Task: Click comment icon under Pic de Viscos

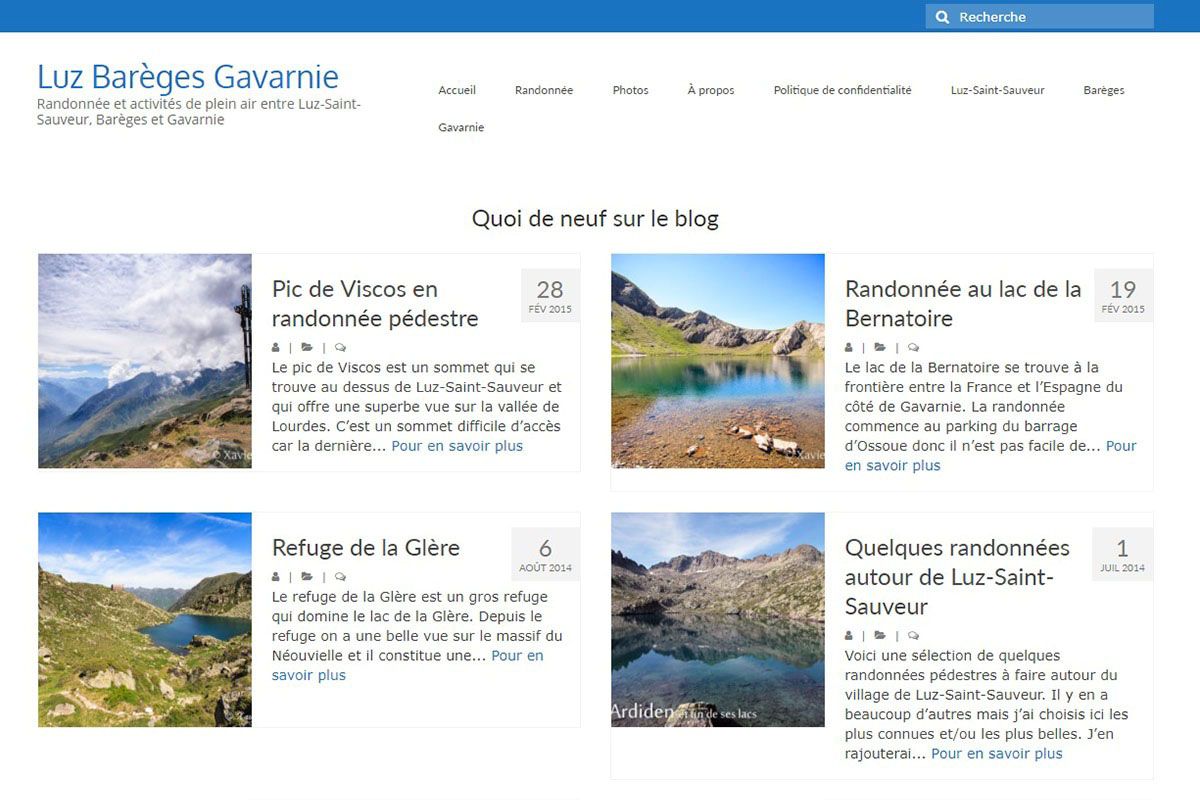Action: point(341,348)
